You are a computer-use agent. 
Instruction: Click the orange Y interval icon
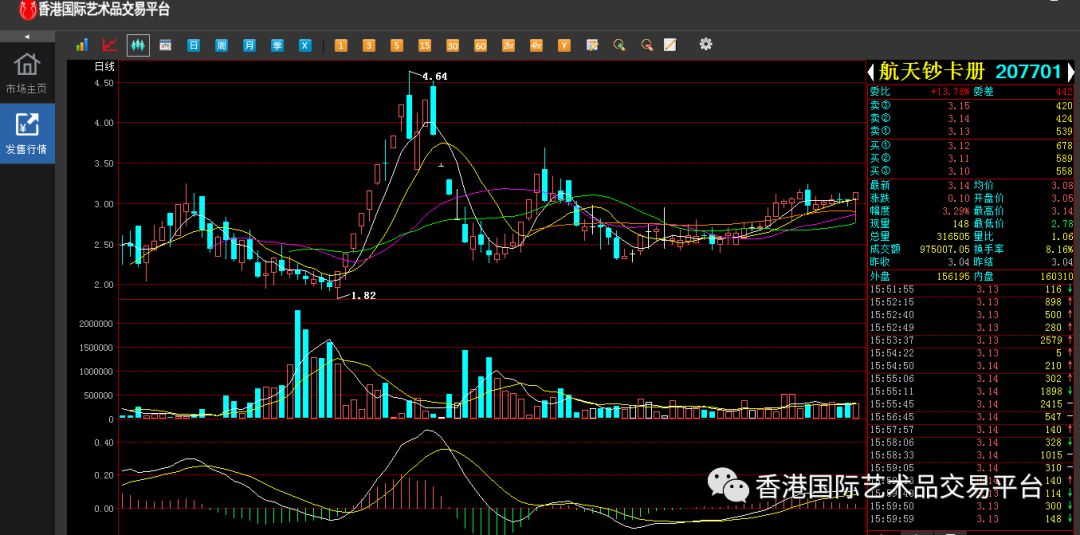(564, 45)
